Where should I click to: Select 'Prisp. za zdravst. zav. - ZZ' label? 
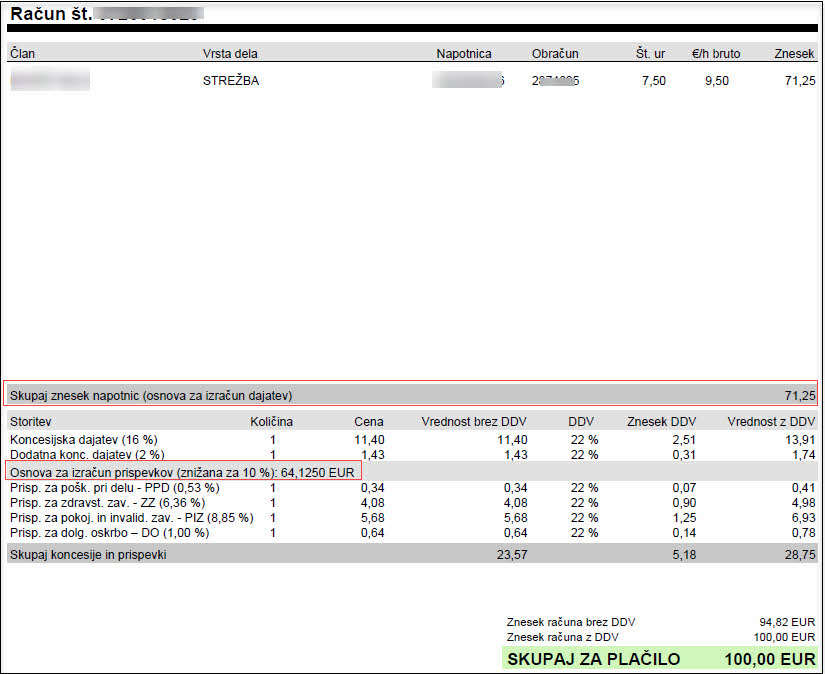click(x=107, y=503)
